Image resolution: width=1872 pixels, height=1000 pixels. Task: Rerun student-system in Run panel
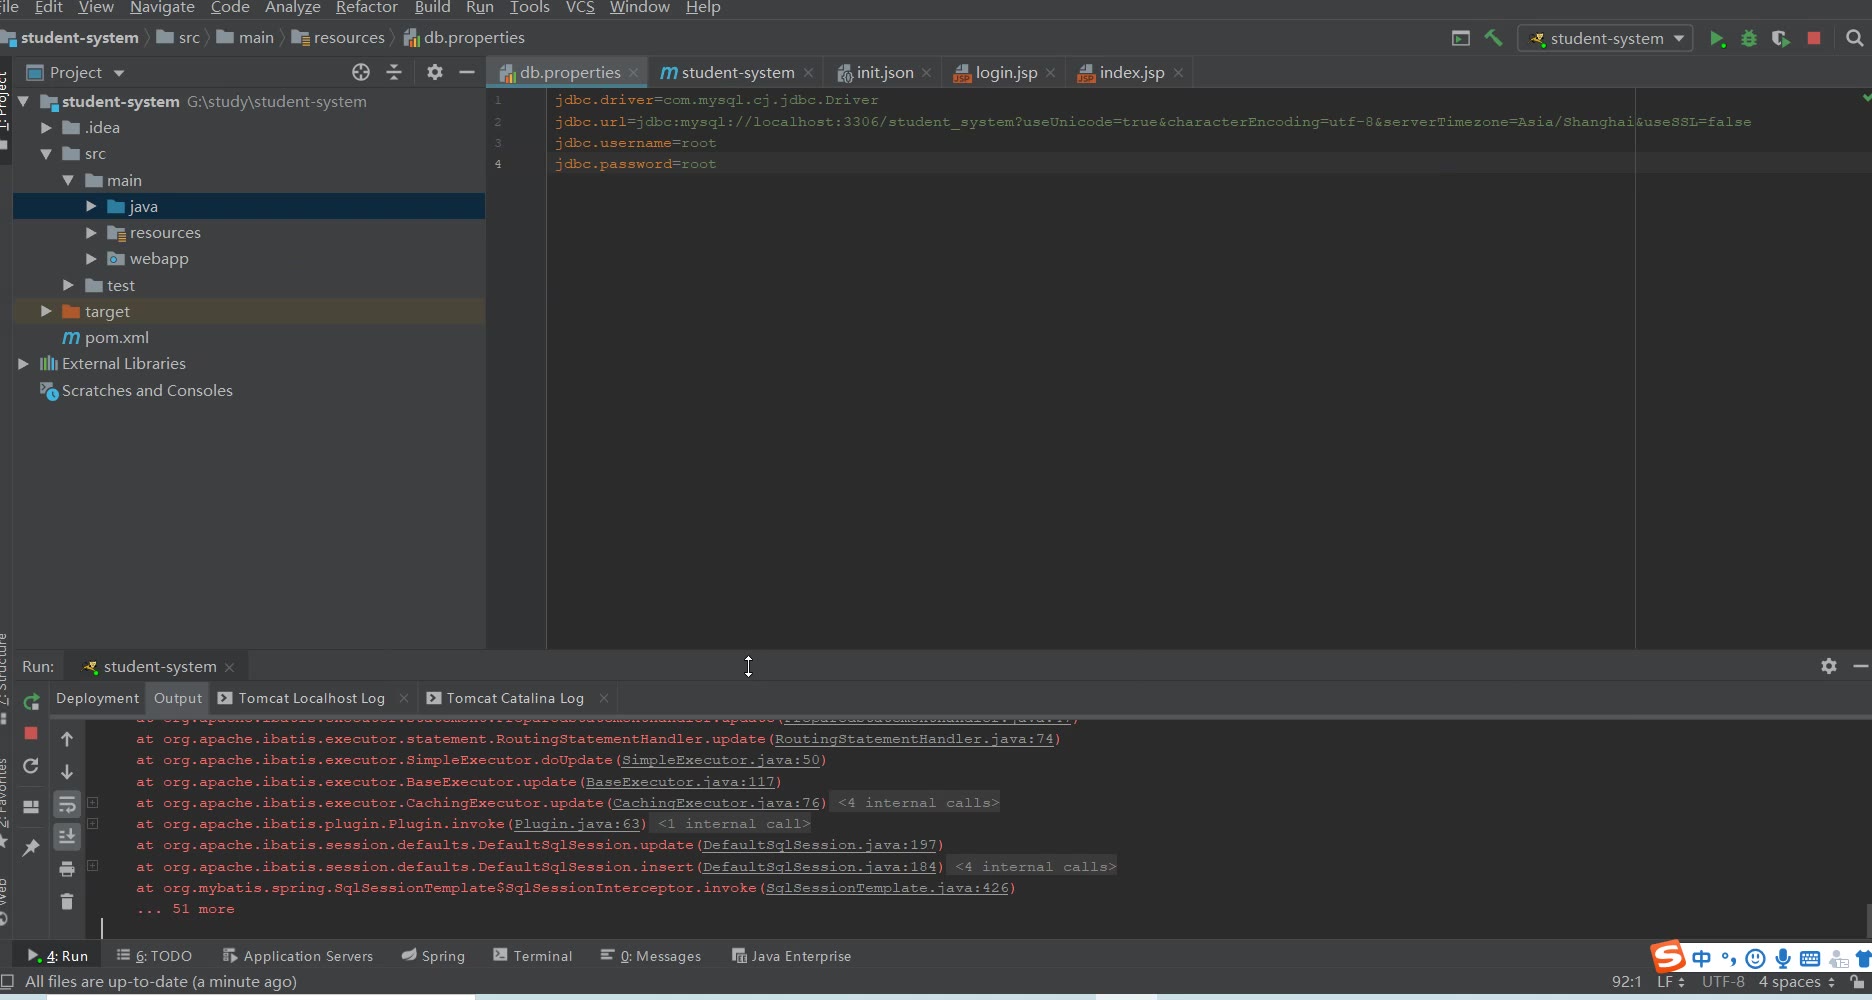31,702
